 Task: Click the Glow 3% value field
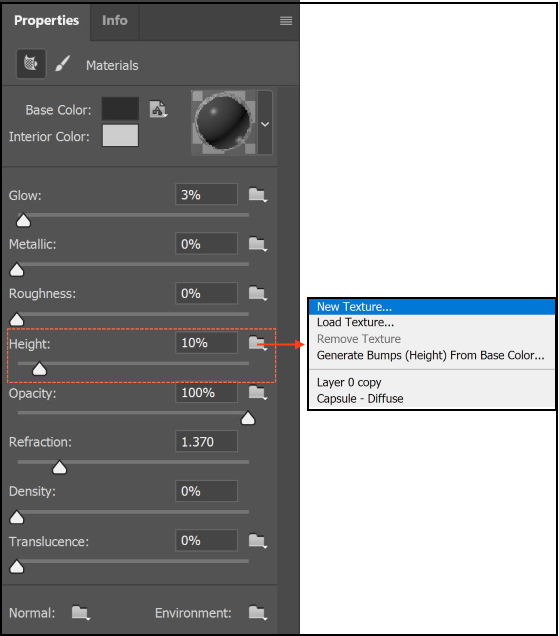206,194
